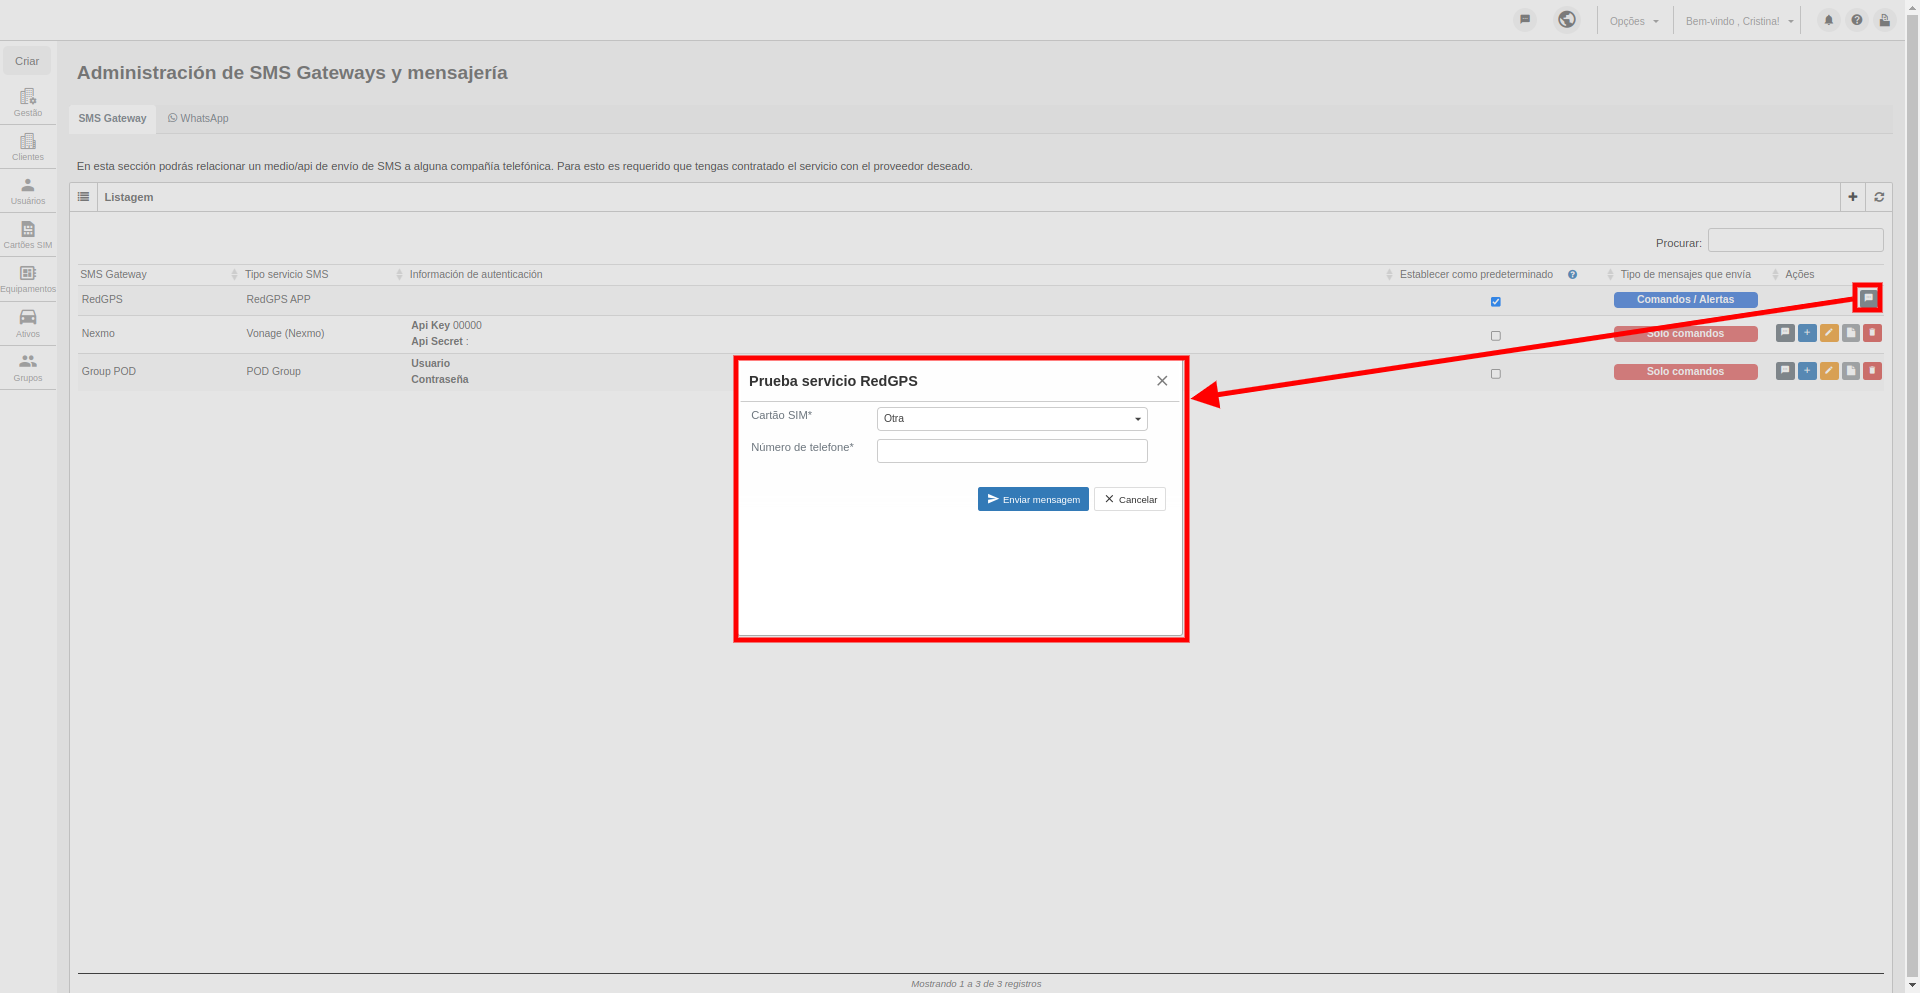Click the list icon beside Listagem
This screenshot has height=993, width=1920.
(84, 197)
